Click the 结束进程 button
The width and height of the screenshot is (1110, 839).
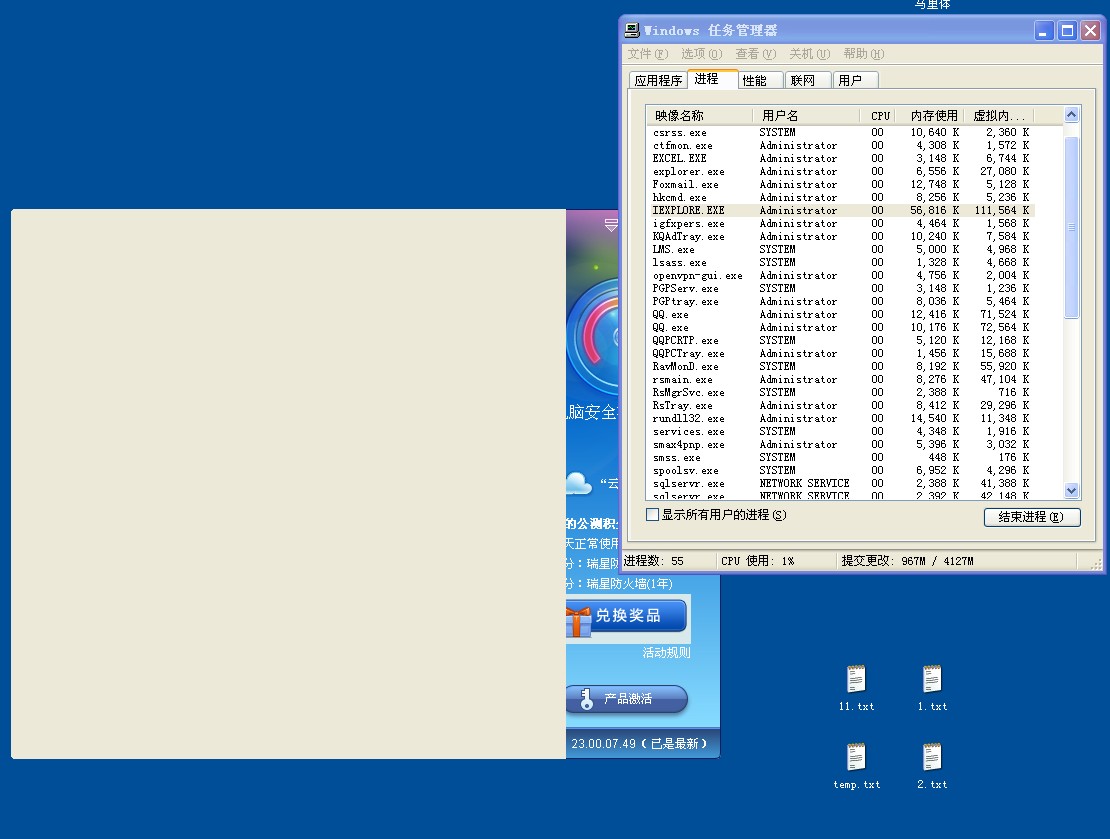point(1032,517)
